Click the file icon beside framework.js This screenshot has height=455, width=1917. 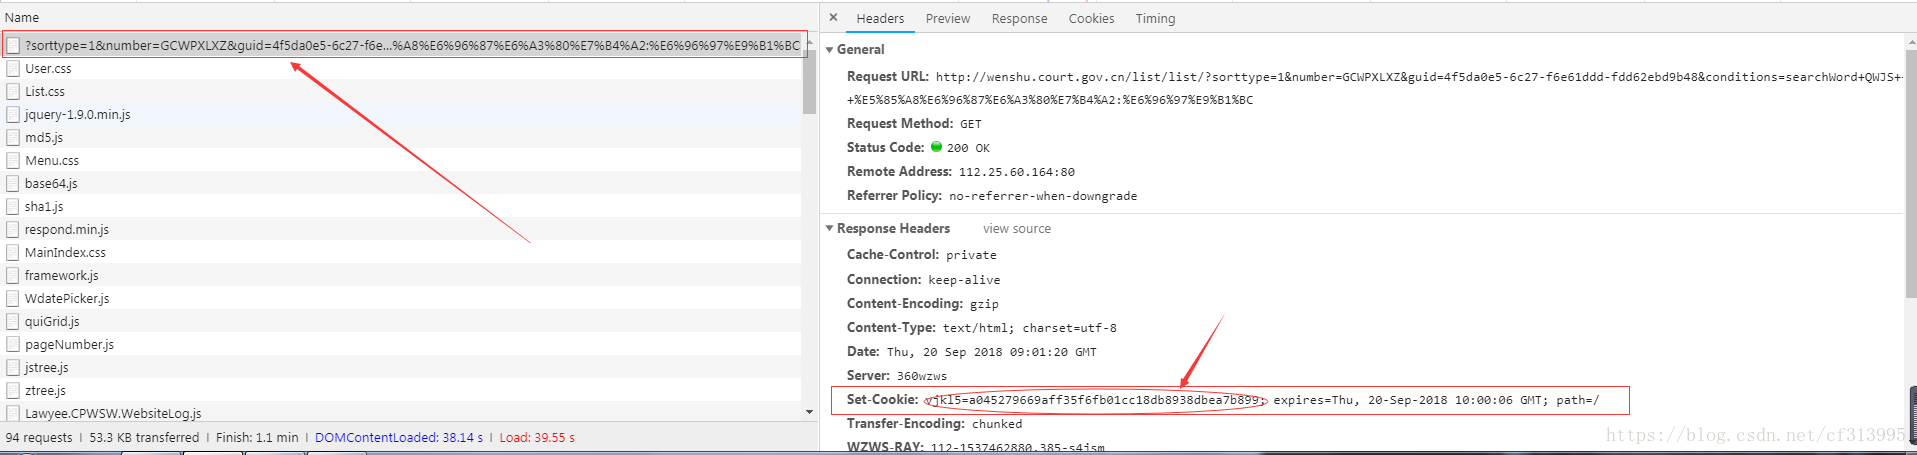click(13, 275)
